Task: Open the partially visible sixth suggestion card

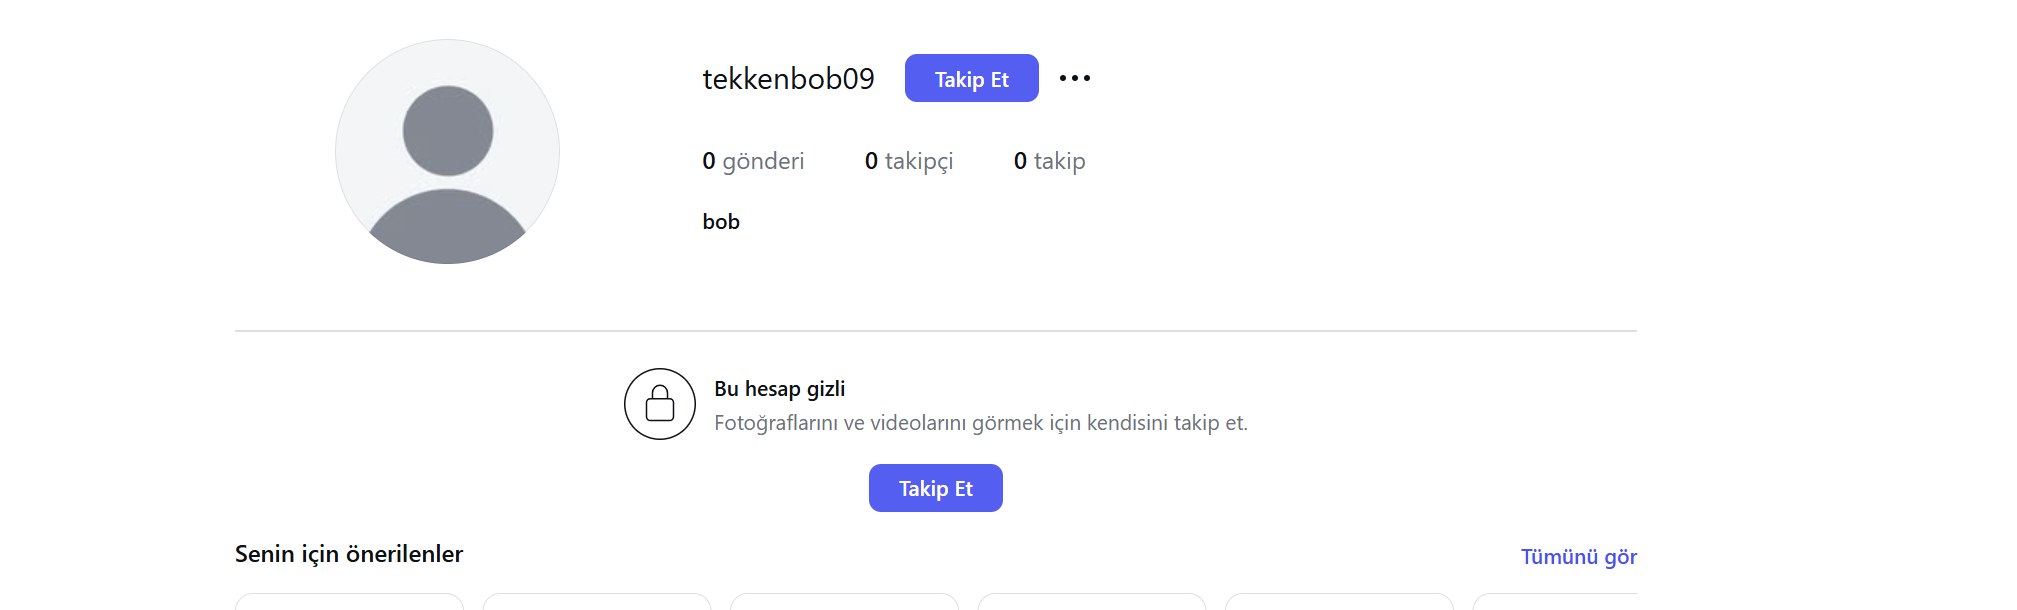Action: [x=1555, y=601]
